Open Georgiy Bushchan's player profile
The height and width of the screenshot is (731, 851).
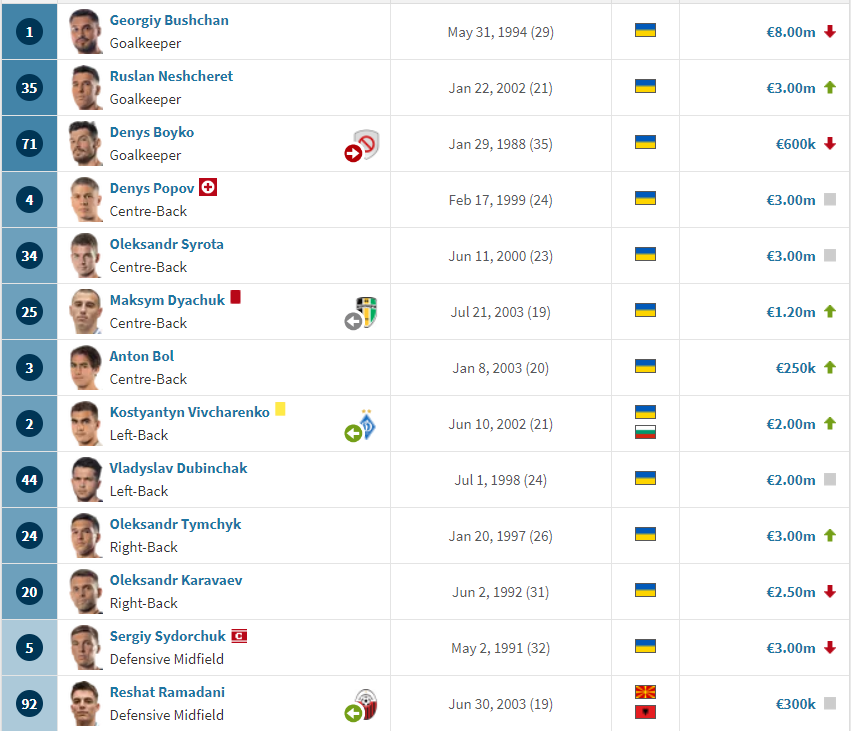168,20
